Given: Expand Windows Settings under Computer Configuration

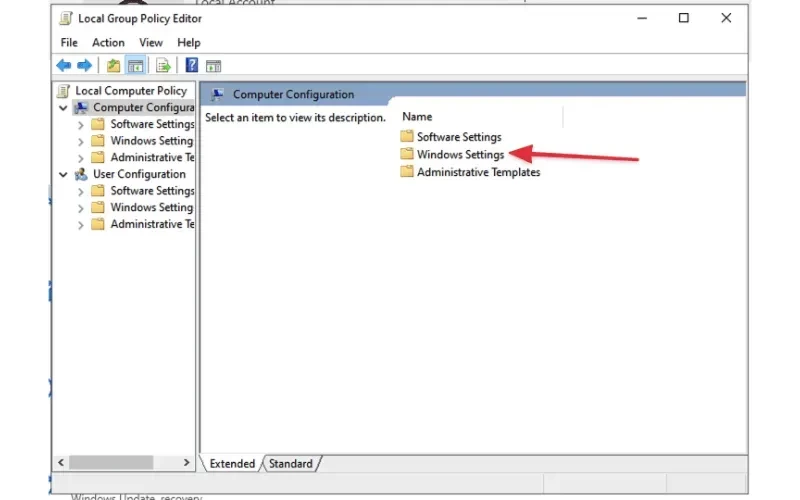Looking at the screenshot, I should tap(81, 142).
